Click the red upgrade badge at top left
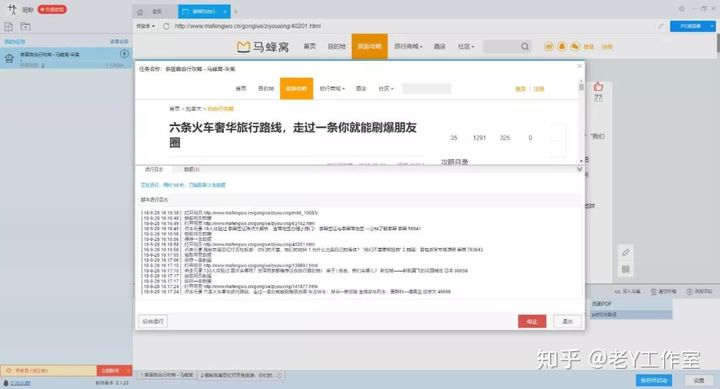Image resolution: width=720 pixels, height=389 pixels. coord(52,9)
